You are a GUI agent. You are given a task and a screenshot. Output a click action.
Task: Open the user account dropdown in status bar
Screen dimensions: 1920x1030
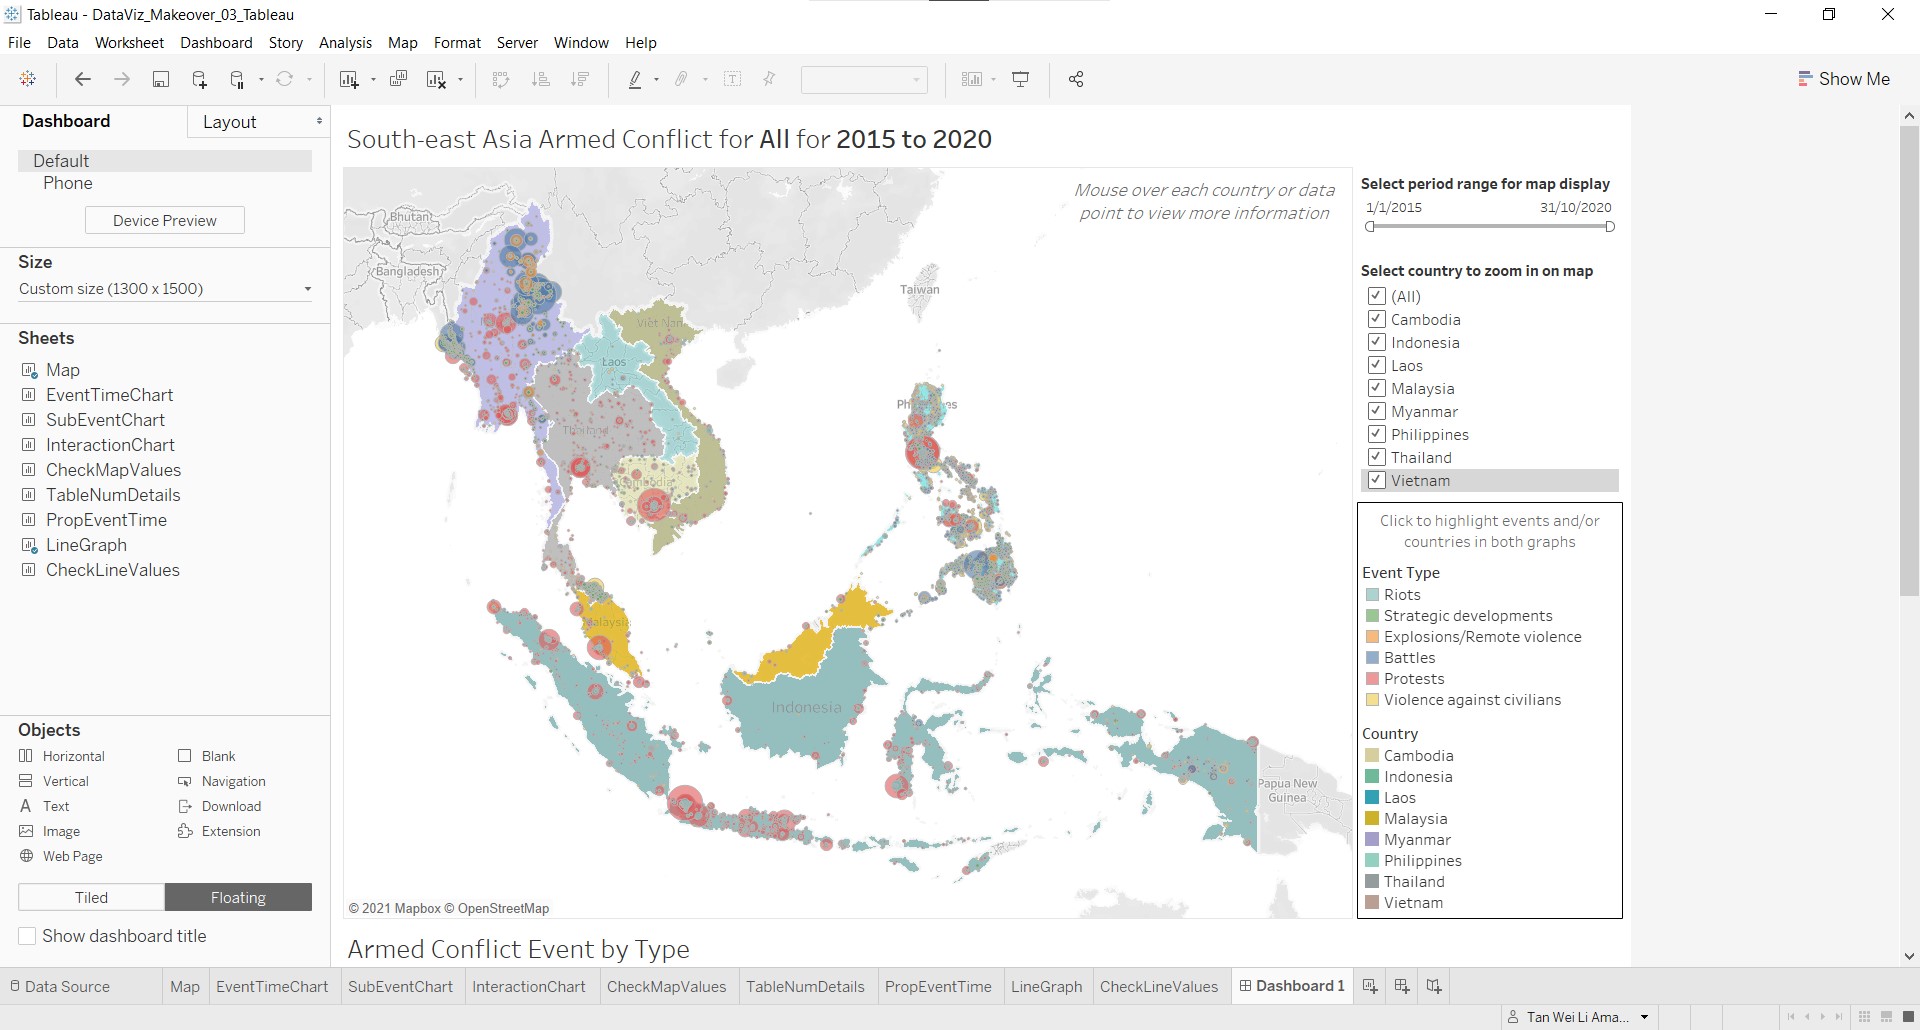1644,1017
